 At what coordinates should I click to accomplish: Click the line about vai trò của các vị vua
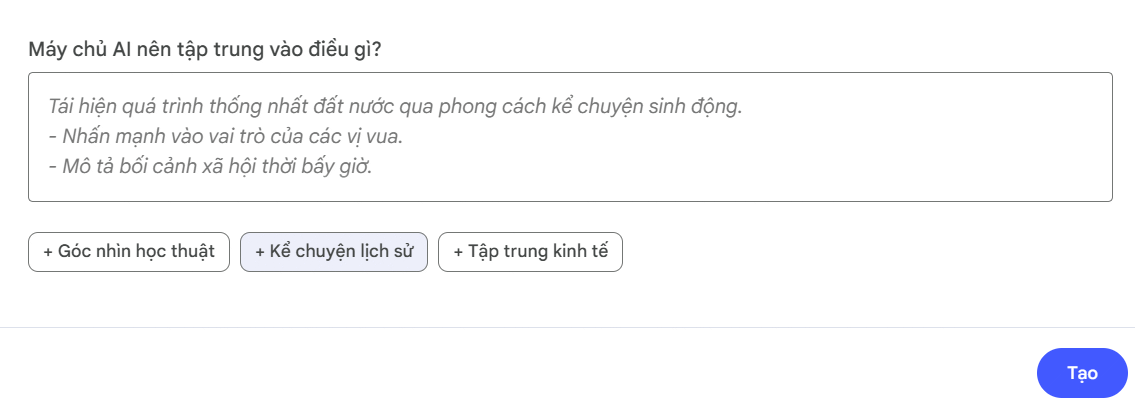226,136
